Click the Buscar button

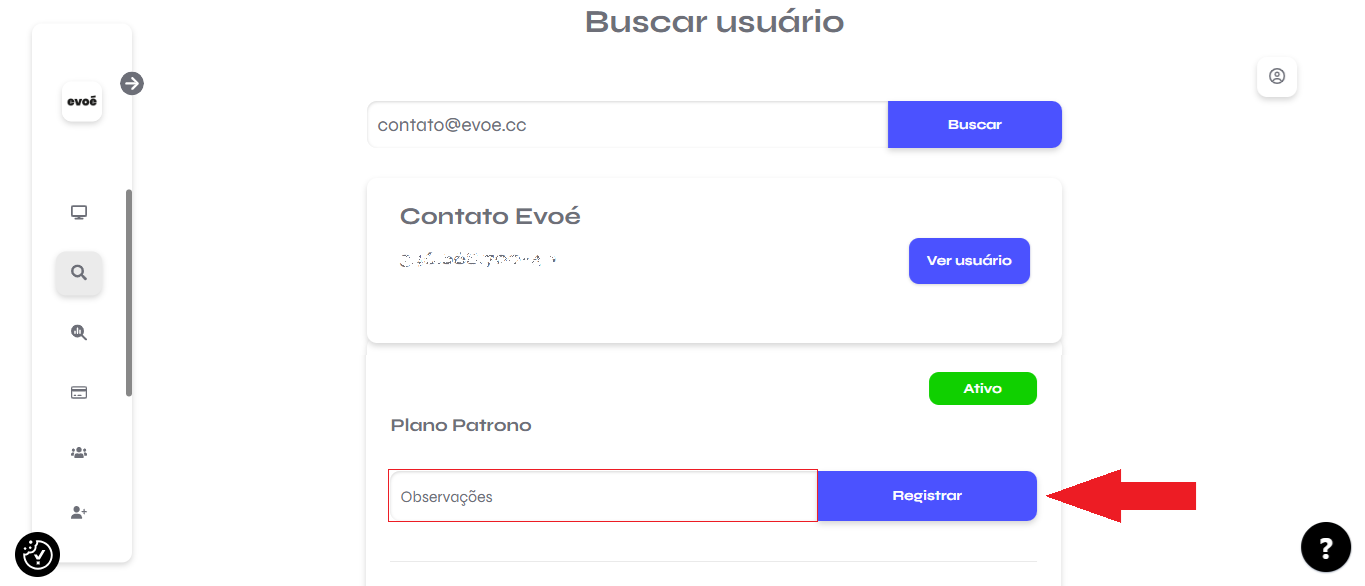click(x=975, y=125)
